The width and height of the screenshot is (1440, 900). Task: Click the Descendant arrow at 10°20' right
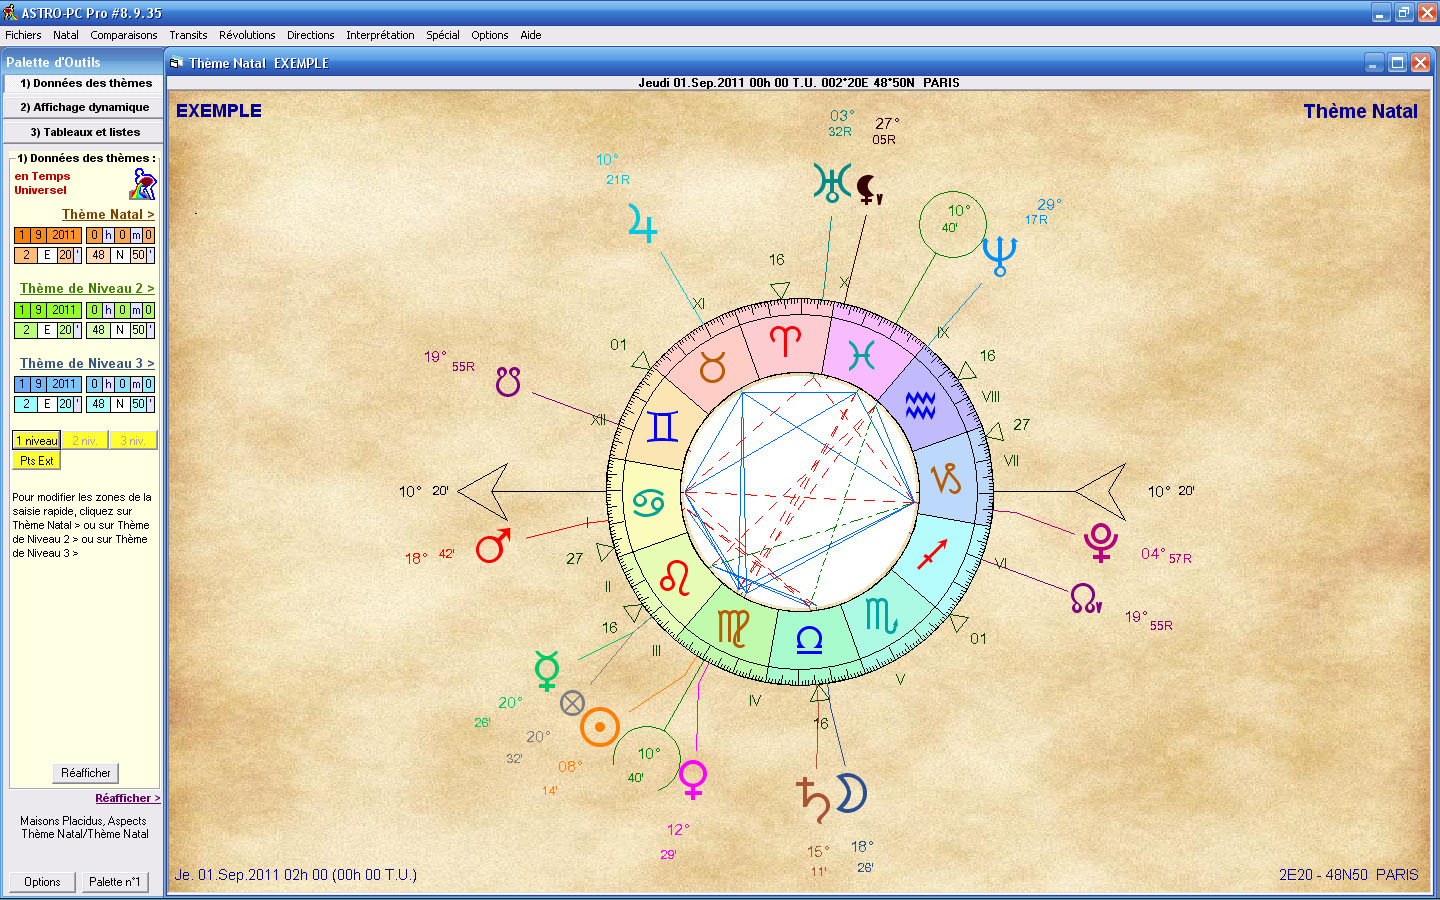[1101, 491]
